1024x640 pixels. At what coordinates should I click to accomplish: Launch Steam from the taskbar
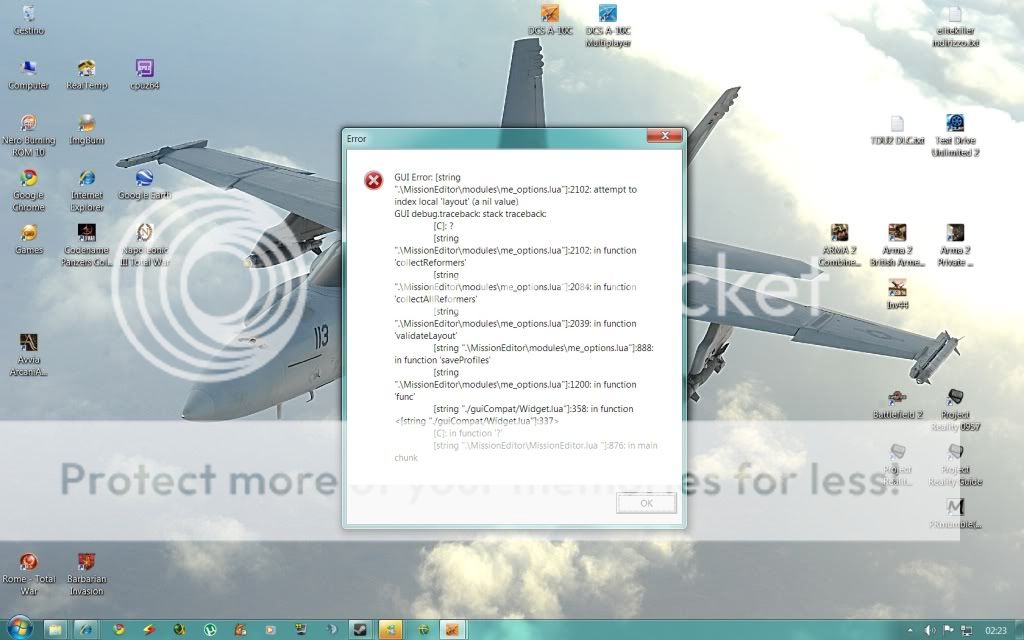click(x=361, y=631)
